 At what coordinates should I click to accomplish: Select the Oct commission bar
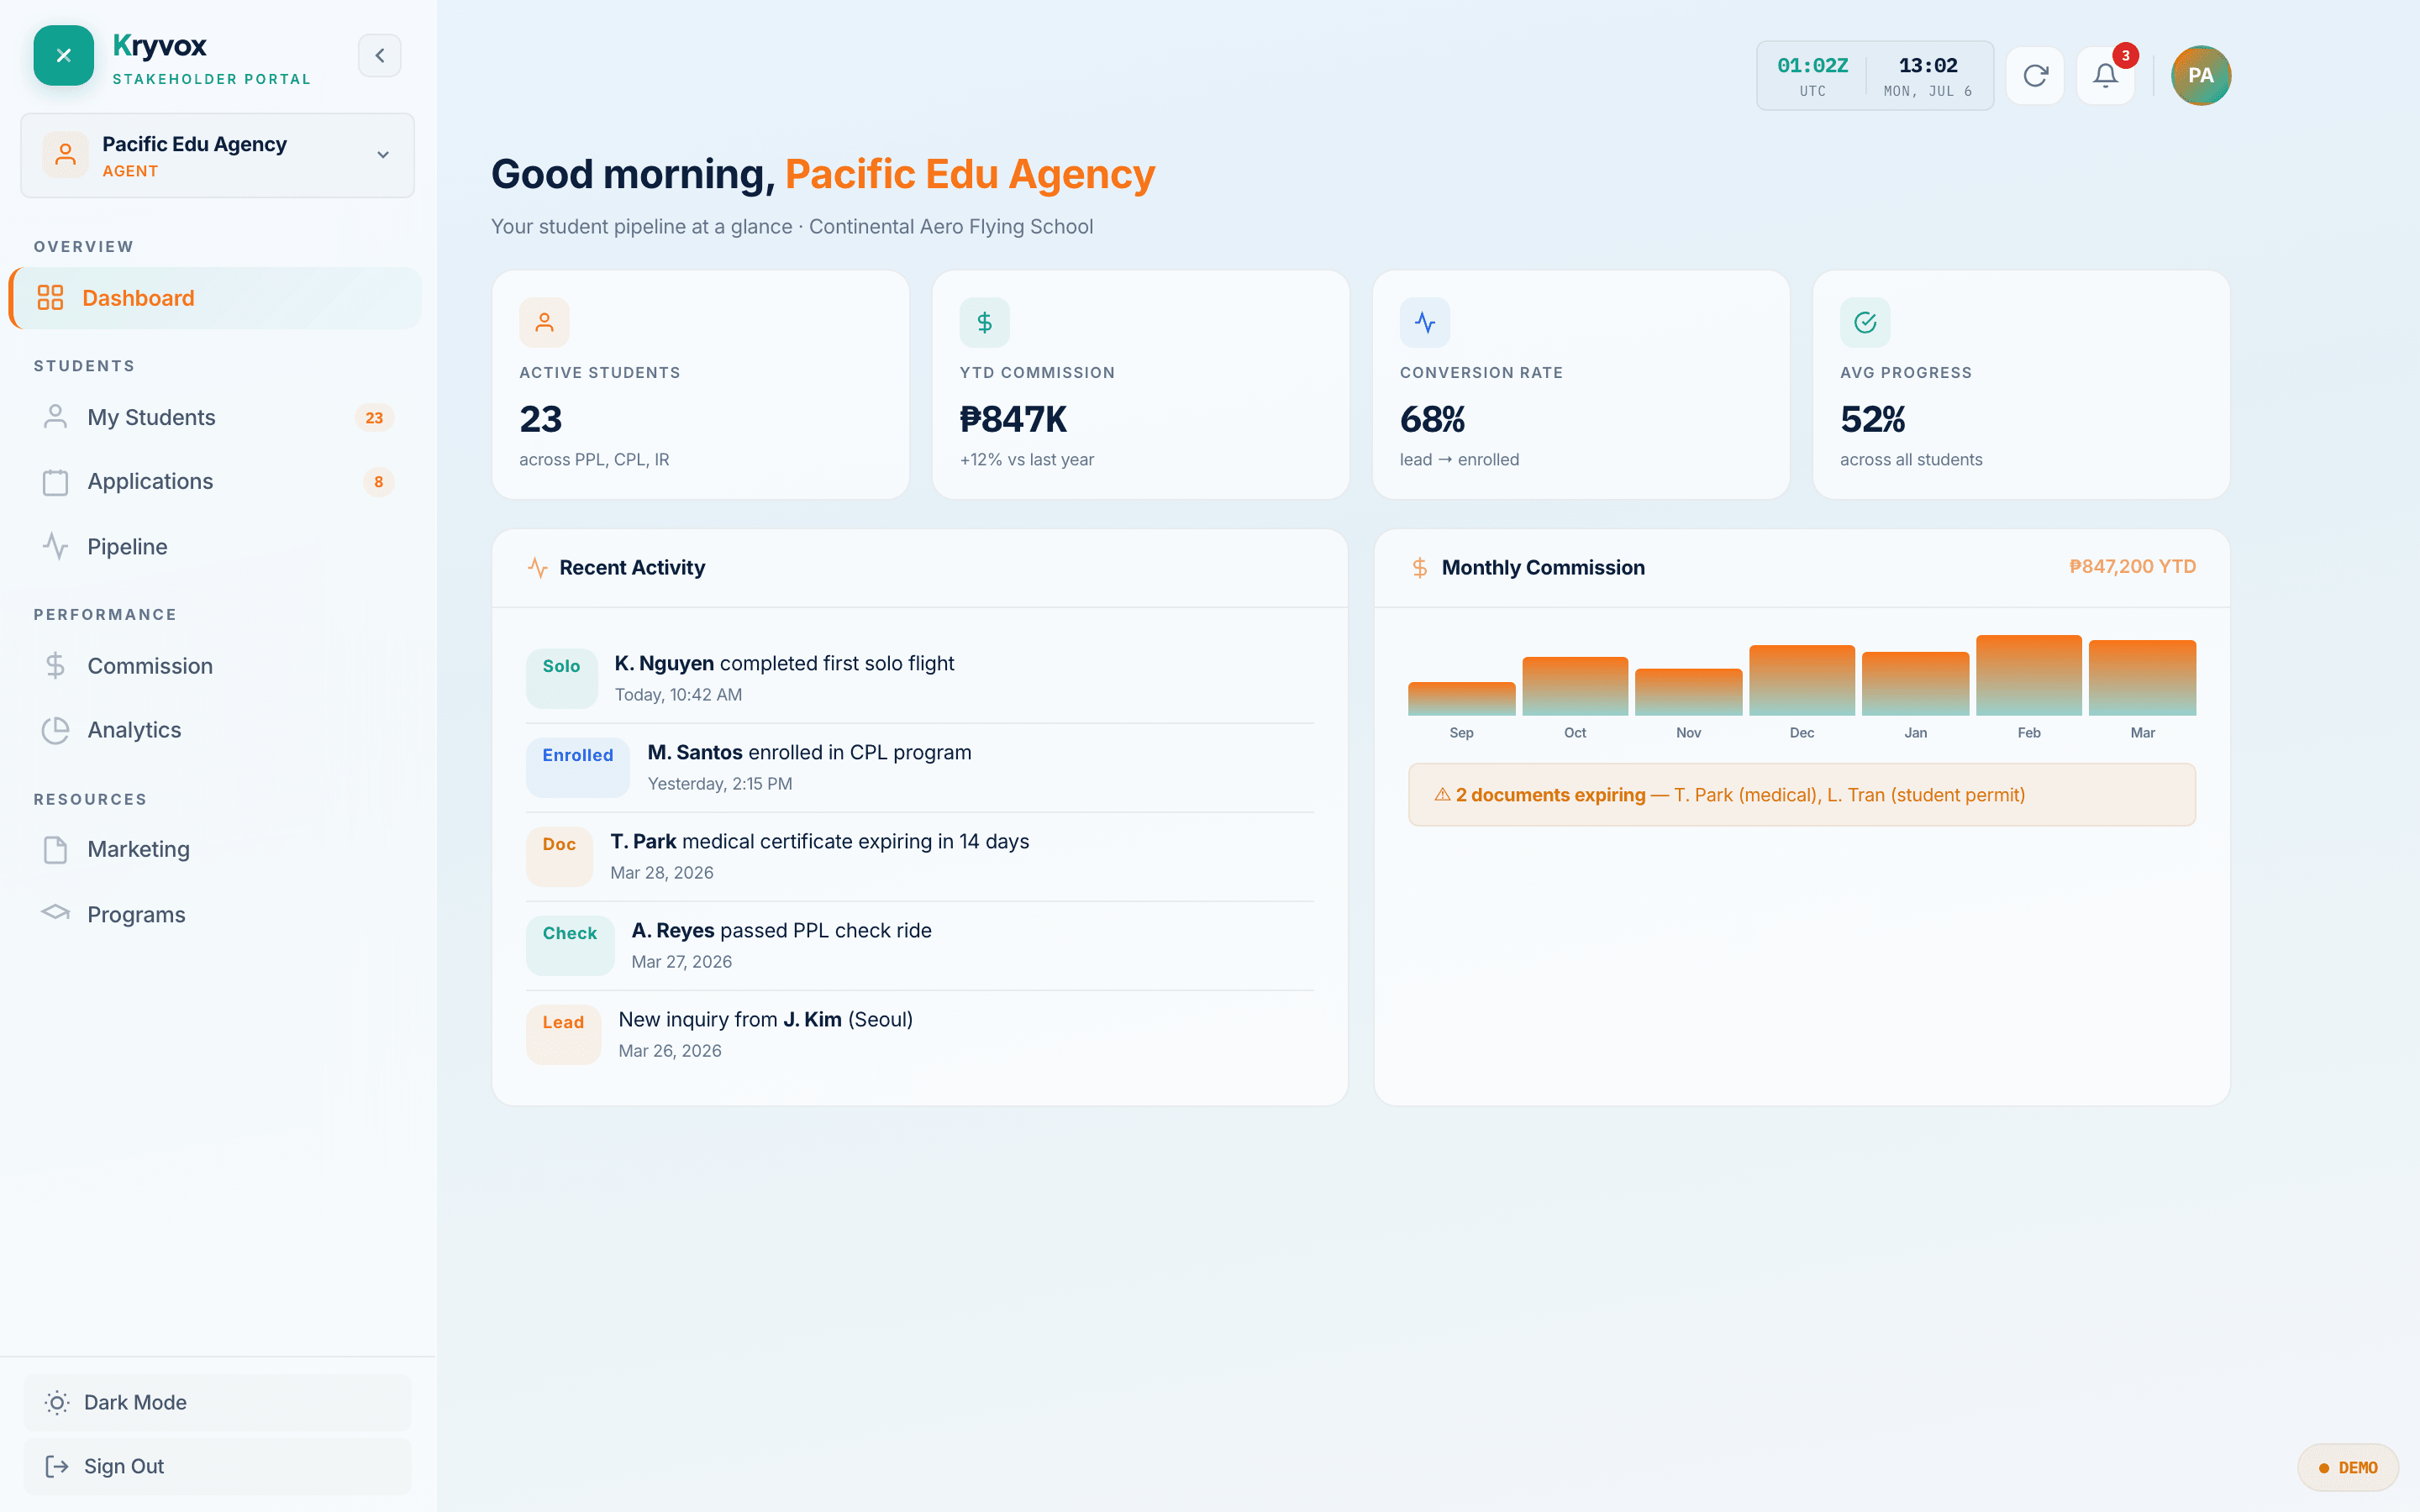tap(1575, 686)
